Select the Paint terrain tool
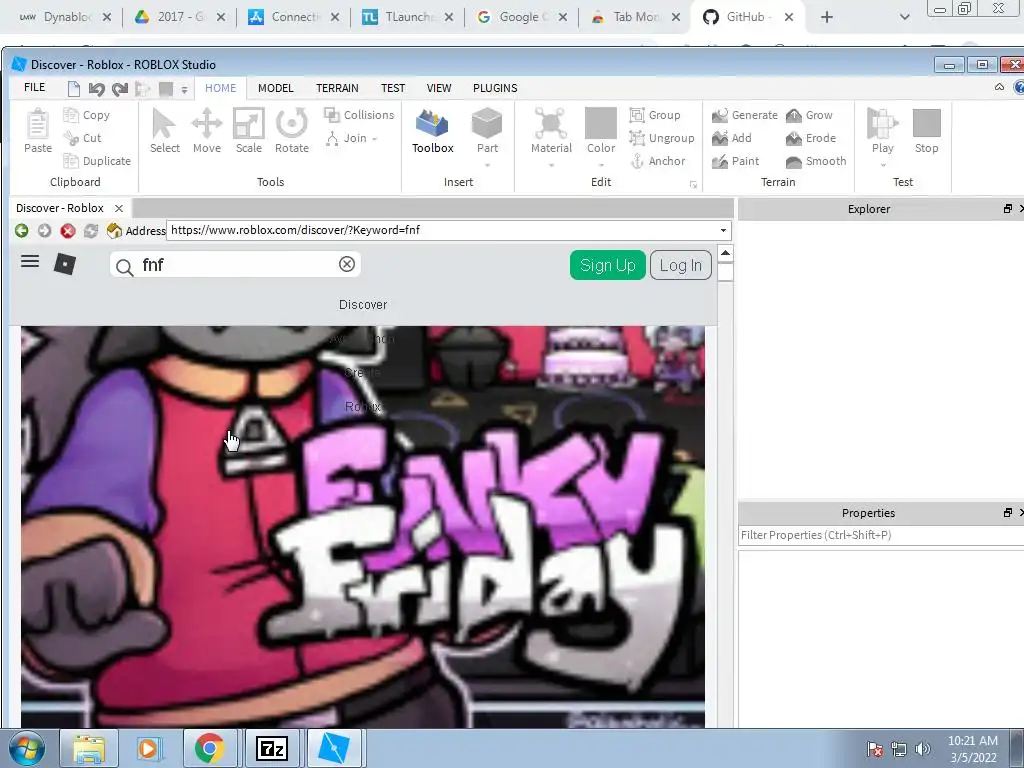1024x768 pixels. [735, 161]
